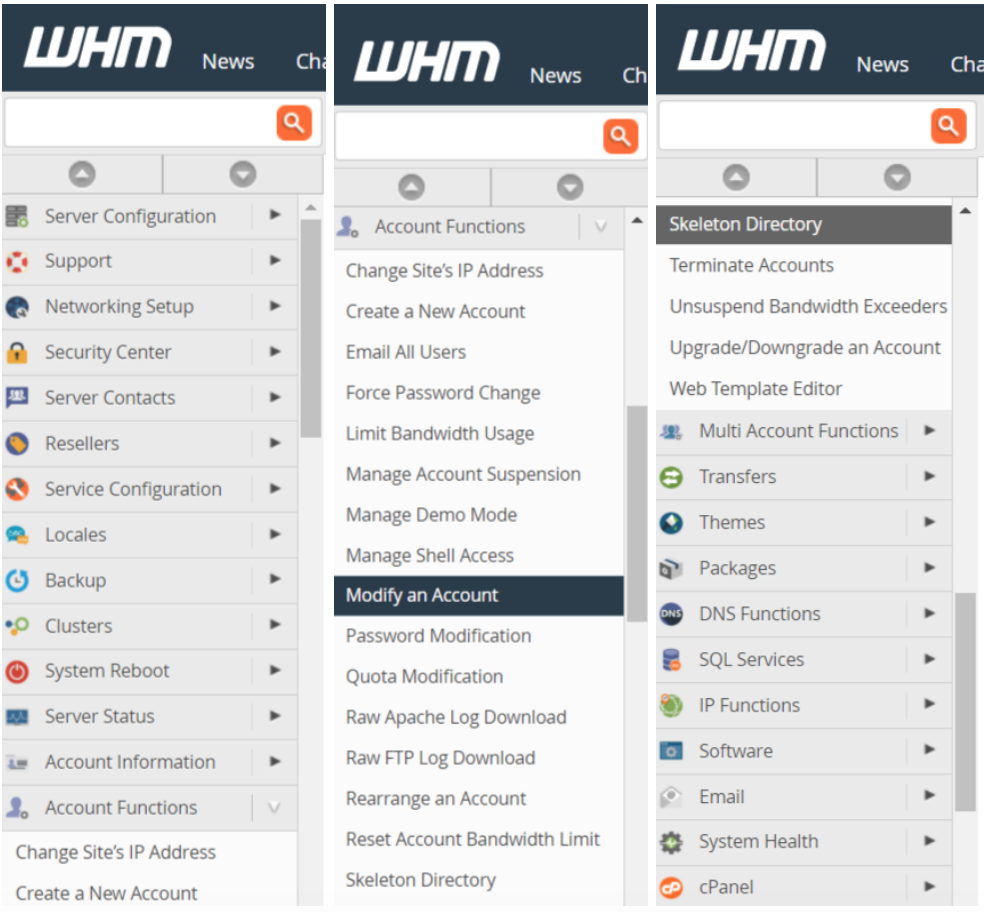Click the Email envelope icon
The width and height of the screenshot is (984, 912).
671,797
